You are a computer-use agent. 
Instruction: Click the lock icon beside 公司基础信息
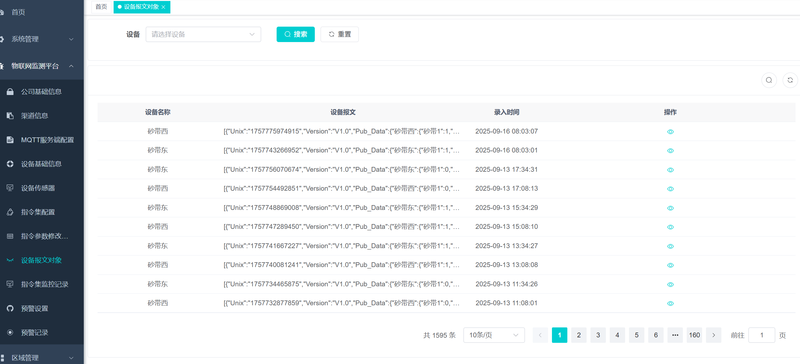(x=10, y=92)
